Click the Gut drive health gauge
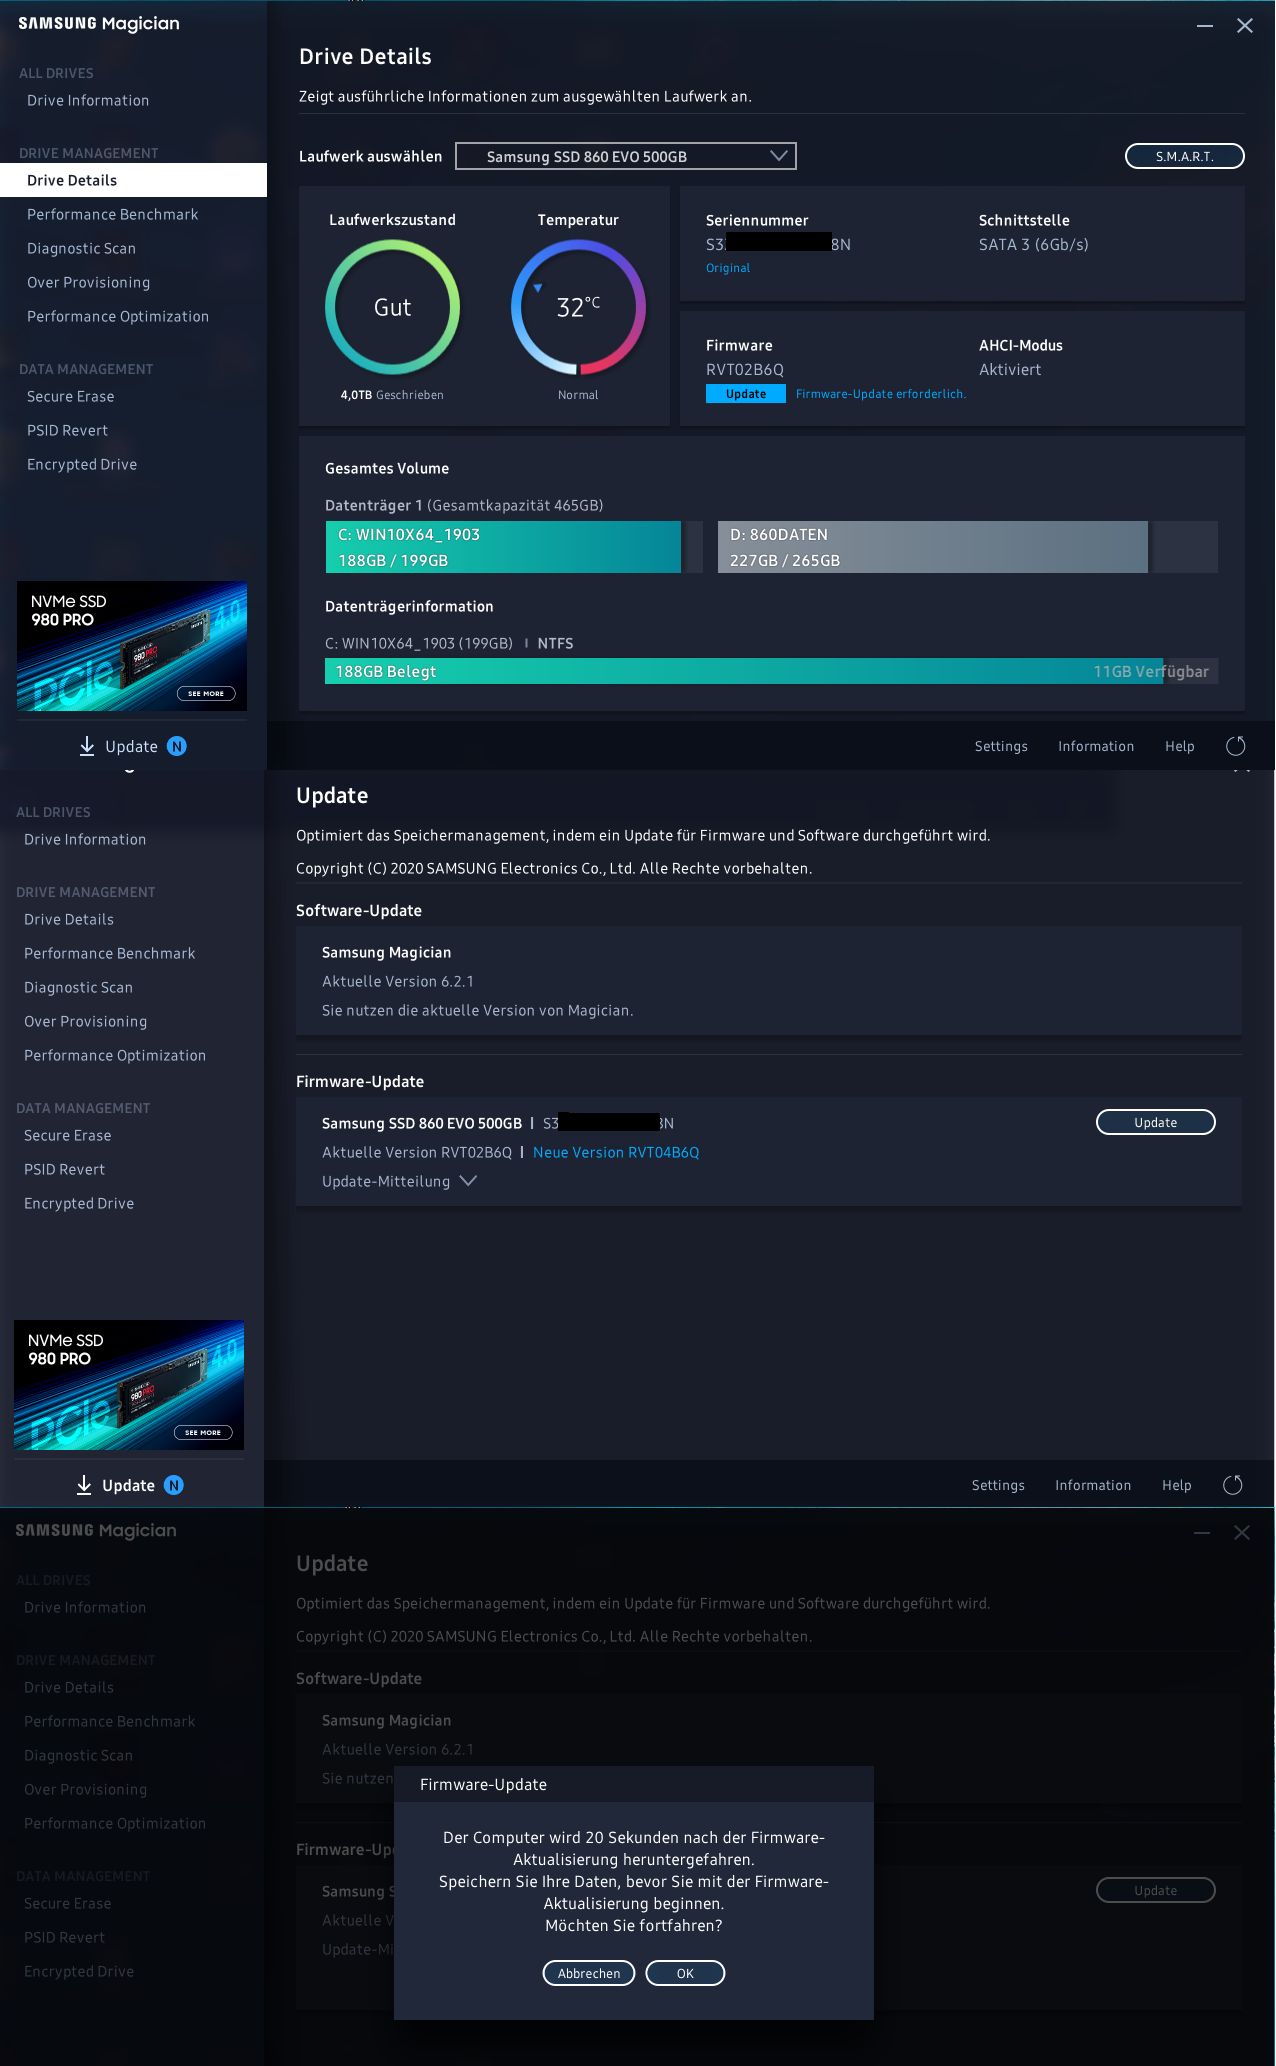This screenshot has height=2066, width=1276. [x=393, y=307]
